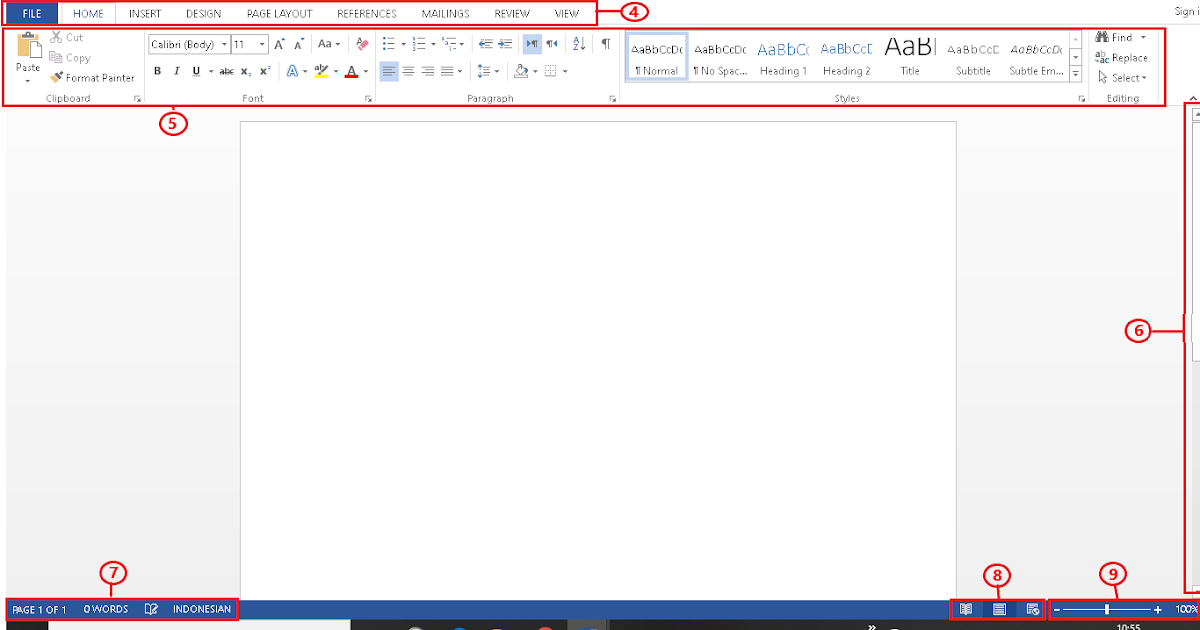The width and height of the screenshot is (1200, 630).
Task: Toggle bold formatting
Action: [157, 71]
